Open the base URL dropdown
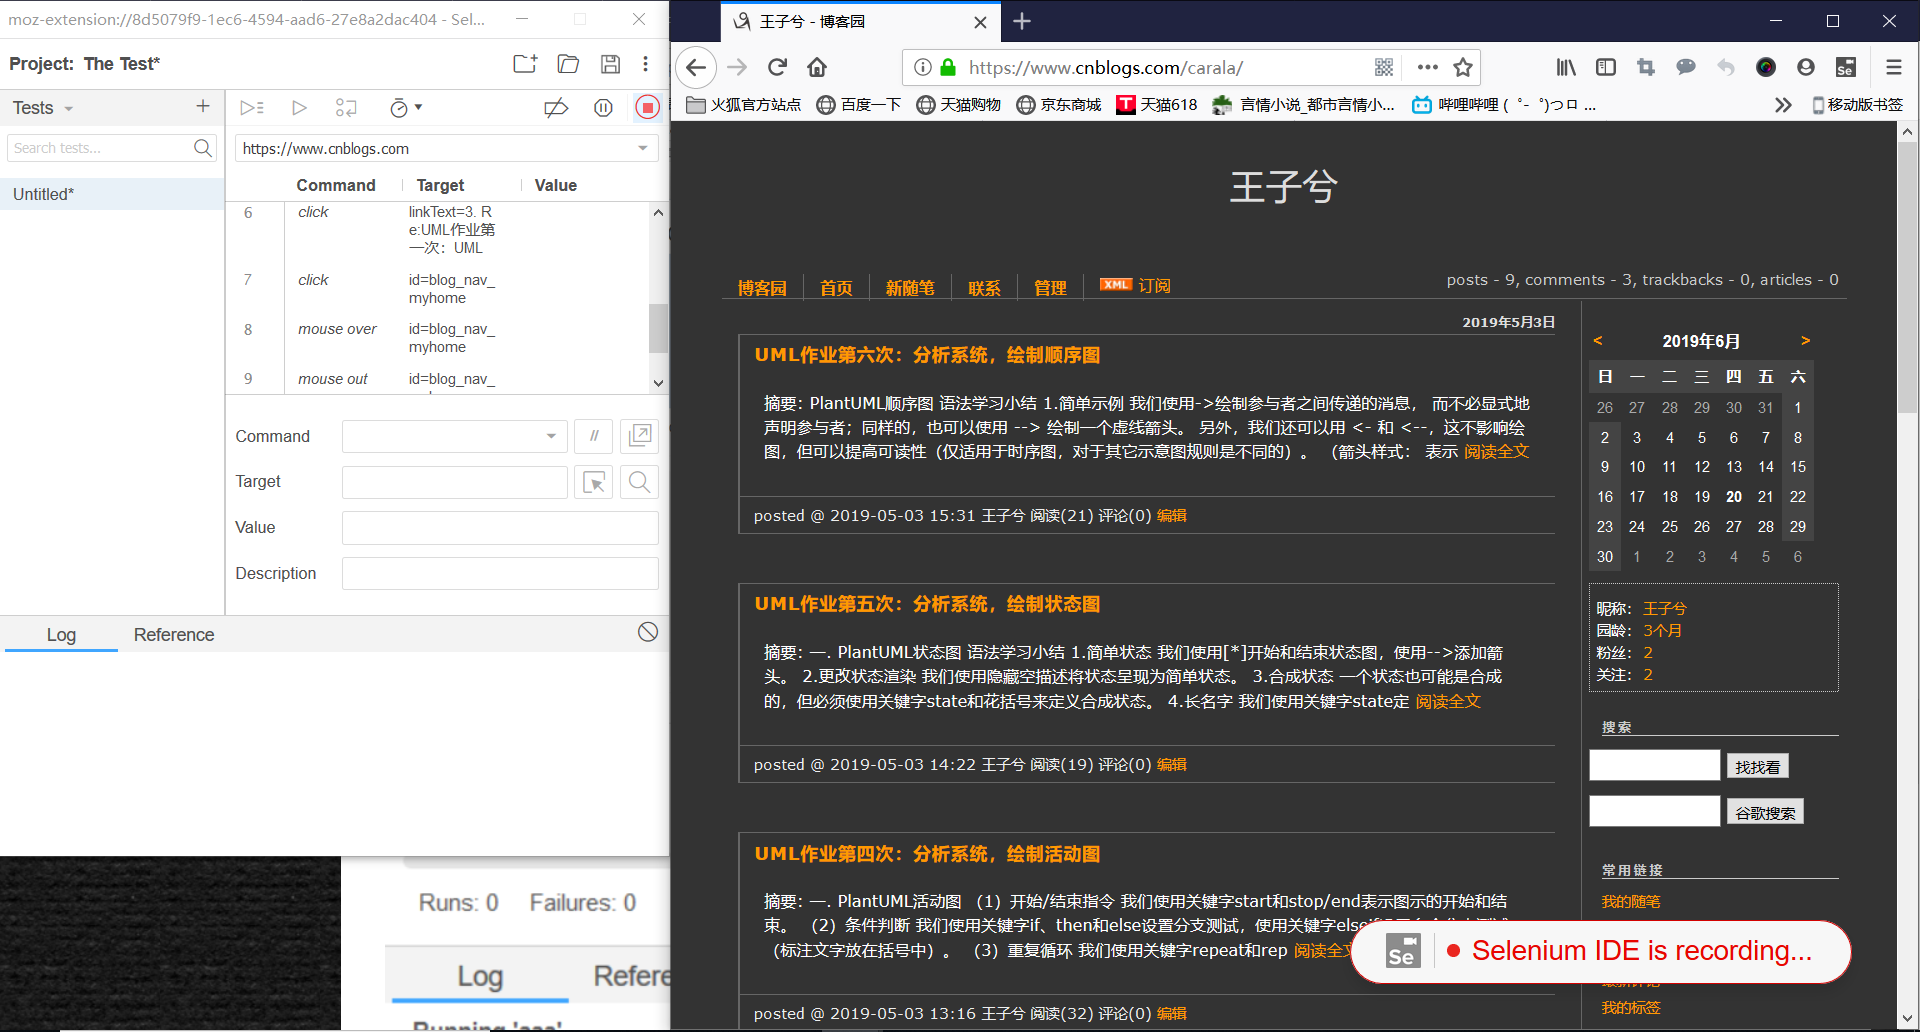This screenshot has height=1032, width=1920. (643, 149)
